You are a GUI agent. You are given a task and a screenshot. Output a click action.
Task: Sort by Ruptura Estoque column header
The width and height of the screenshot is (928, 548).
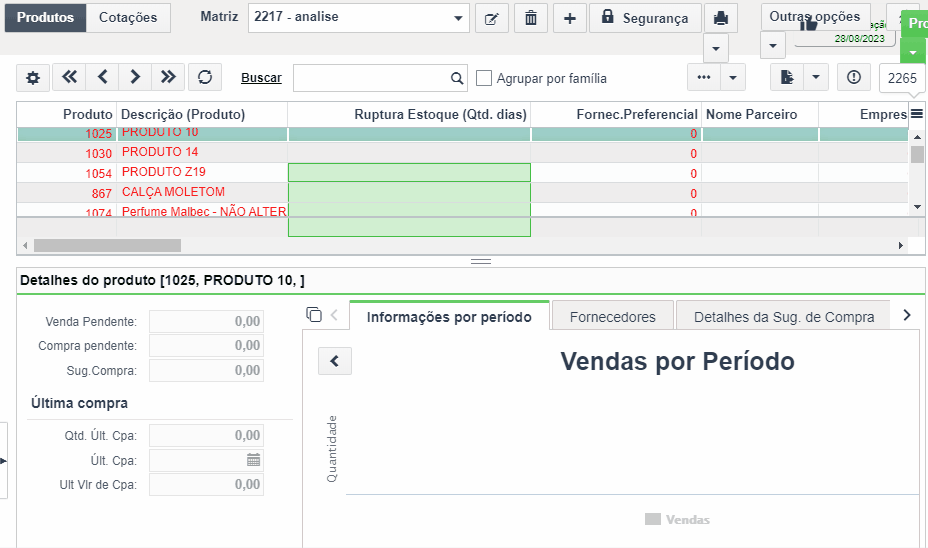(x=409, y=114)
